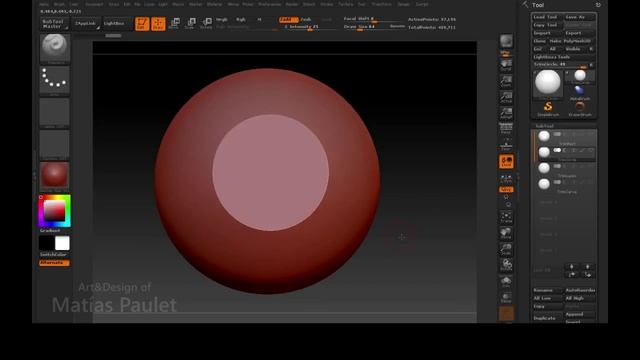The height and width of the screenshot is (360, 640).
Task: Click the Scale view icon on right shelf
Action: (506, 249)
